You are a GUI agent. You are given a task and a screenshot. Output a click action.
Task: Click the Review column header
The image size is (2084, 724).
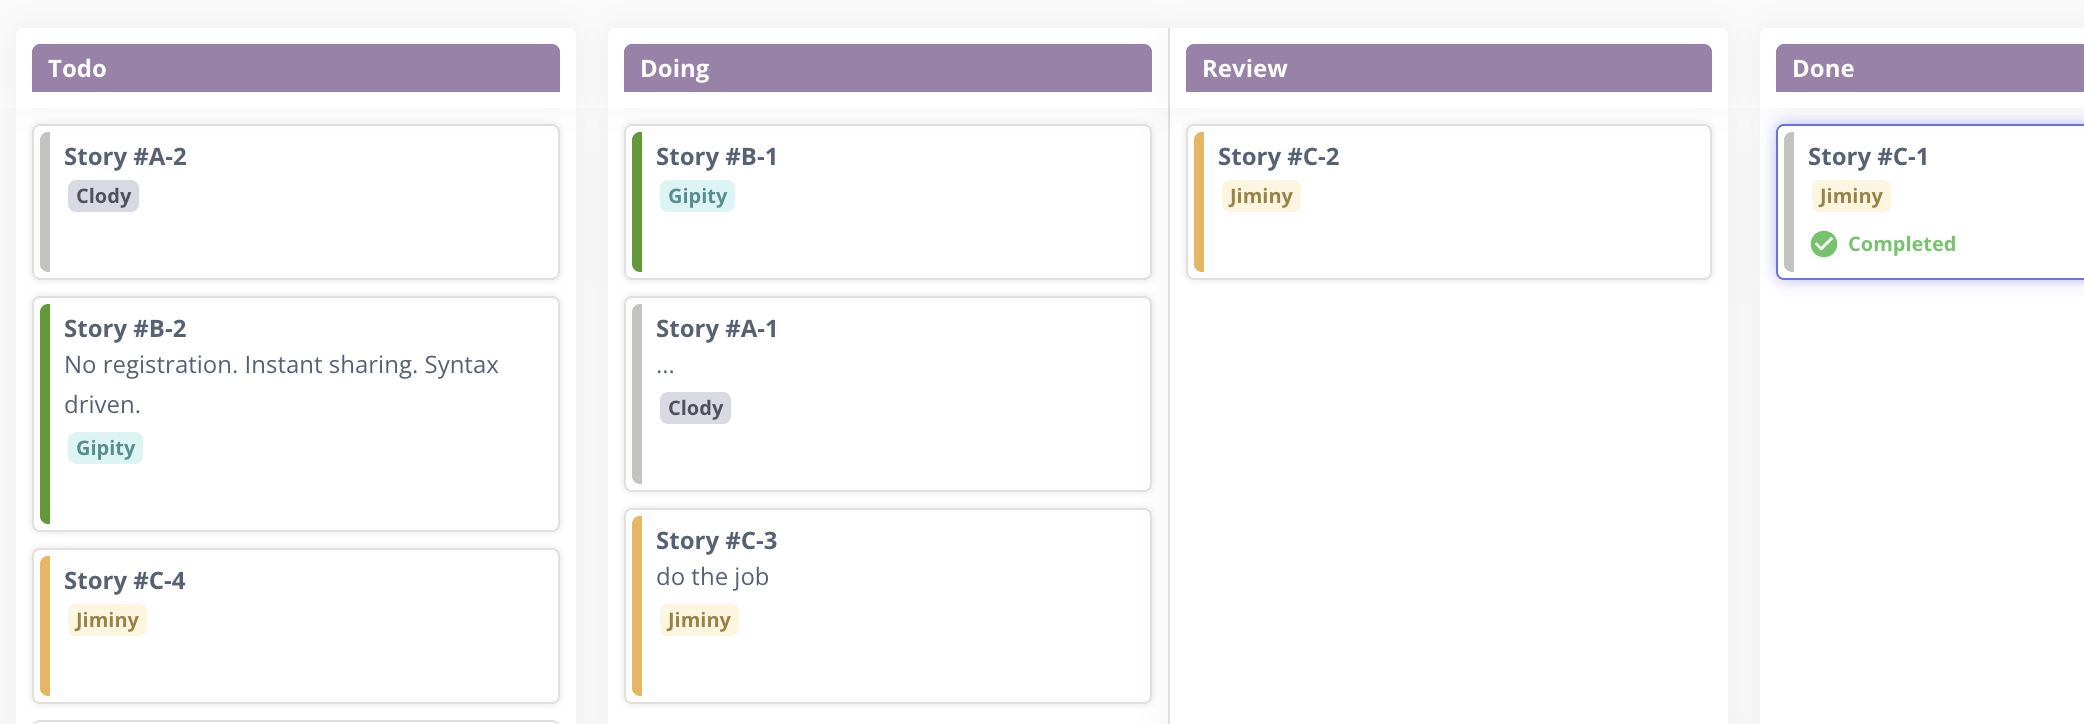tap(1448, 68)
